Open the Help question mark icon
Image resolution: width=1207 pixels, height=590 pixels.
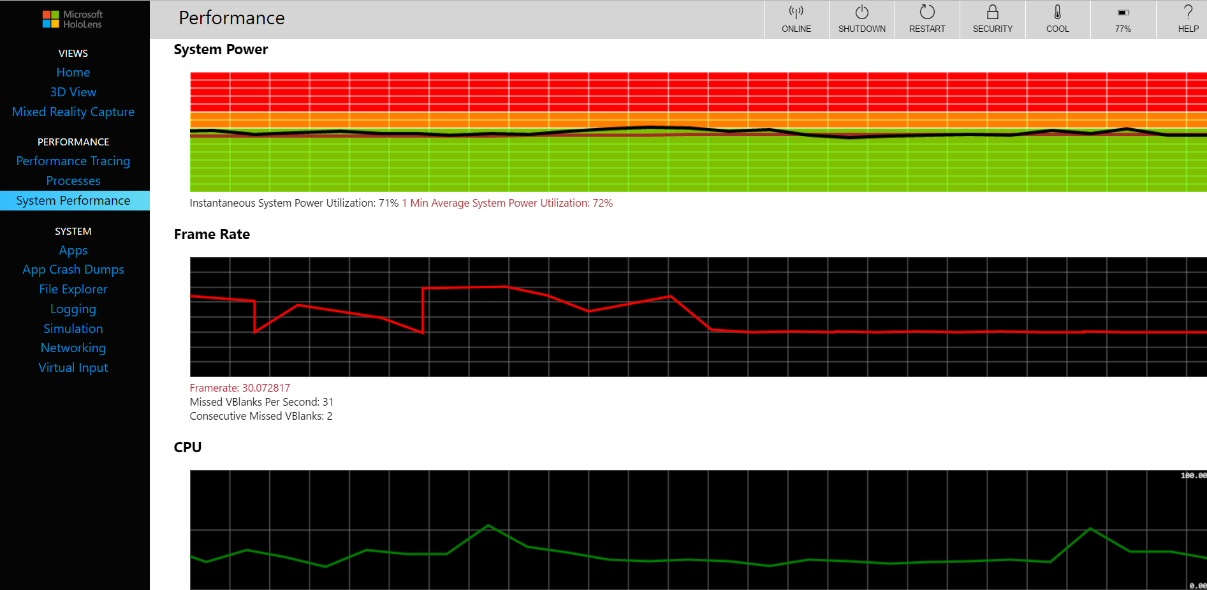pyautogui.click(x=1188, y=12)
